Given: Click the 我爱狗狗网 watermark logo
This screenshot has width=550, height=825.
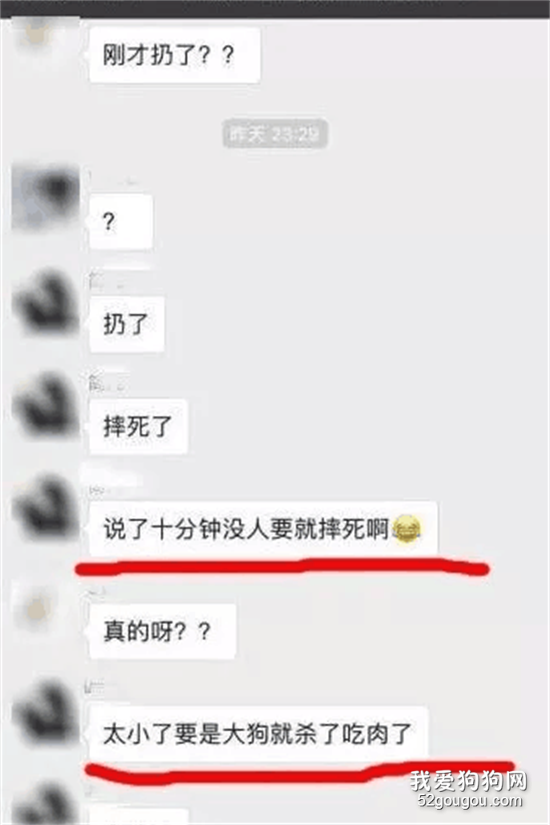Looking at the screenshot, I should [x=468, y=781].
